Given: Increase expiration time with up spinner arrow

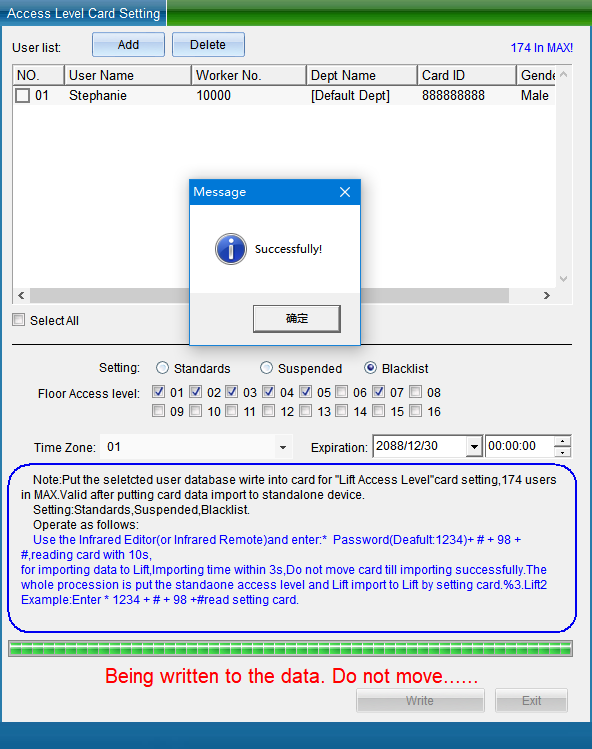Looking at the screenshot, I should tap(563, 441).
